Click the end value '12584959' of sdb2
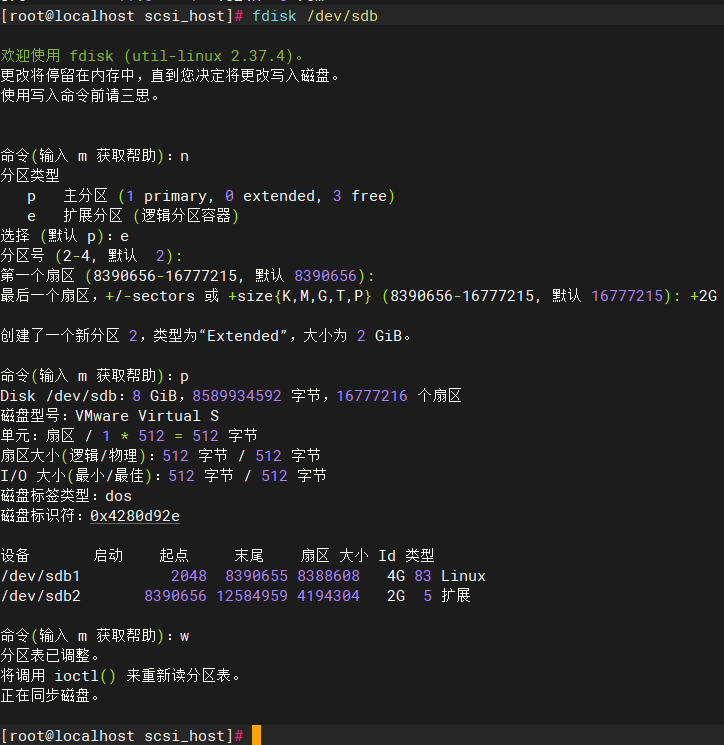Screen dimensions: 724x745 coord(252,596)
